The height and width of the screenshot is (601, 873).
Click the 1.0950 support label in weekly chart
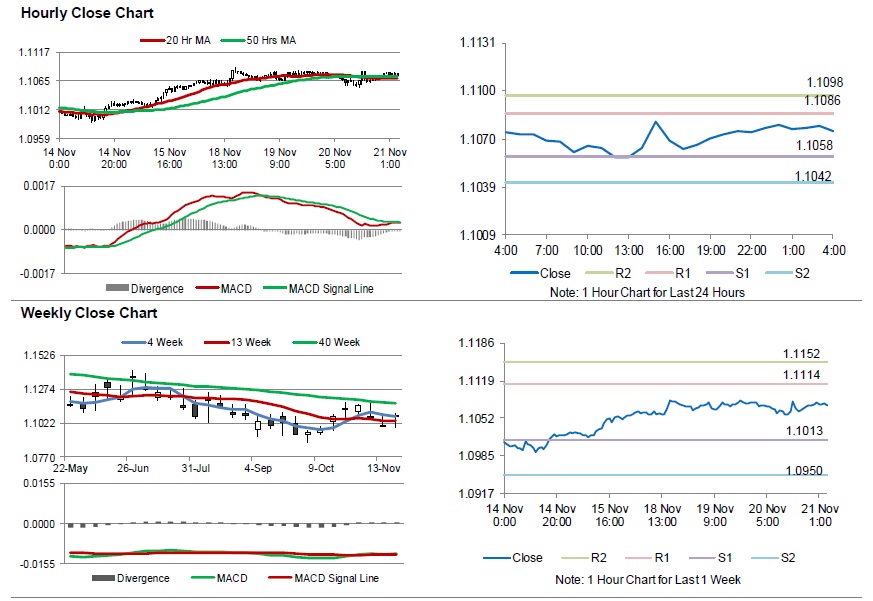coord(804,471)
